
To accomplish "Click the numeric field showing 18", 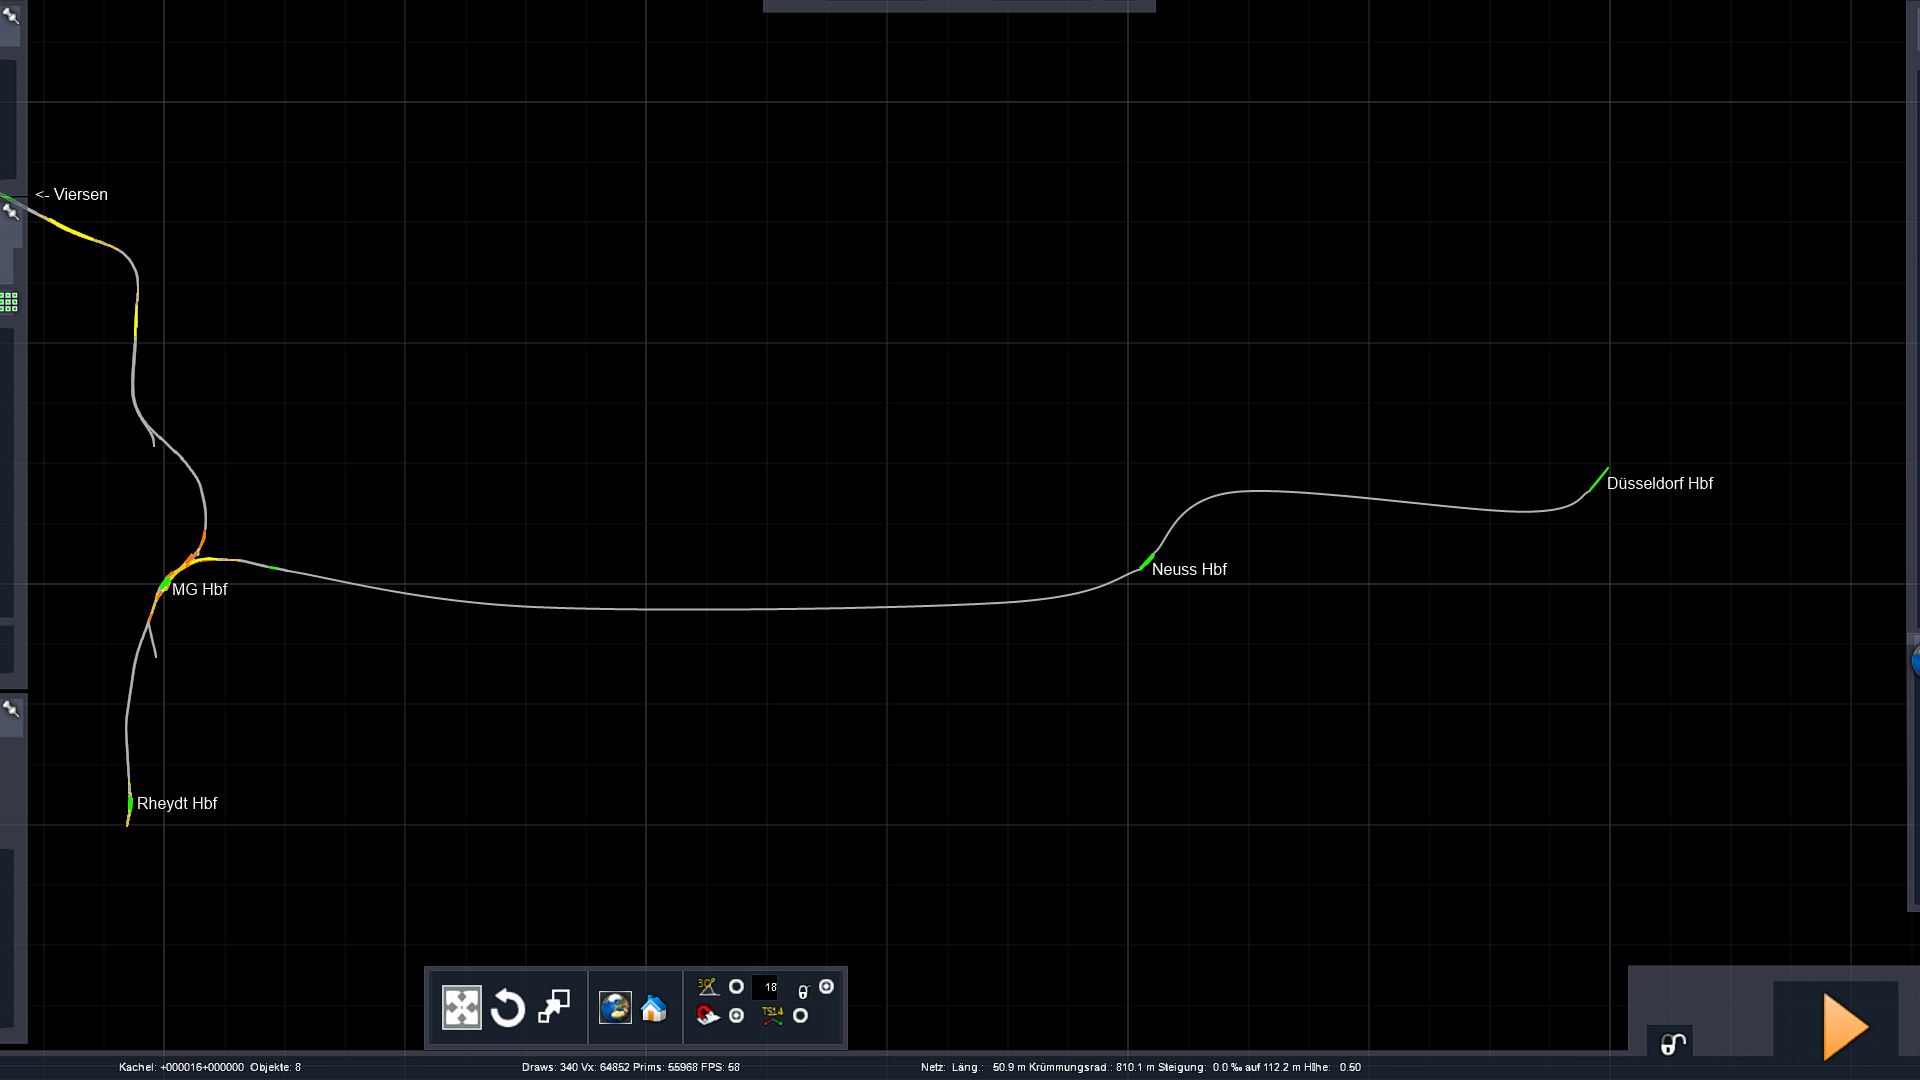I will click(x=766, y=988).
